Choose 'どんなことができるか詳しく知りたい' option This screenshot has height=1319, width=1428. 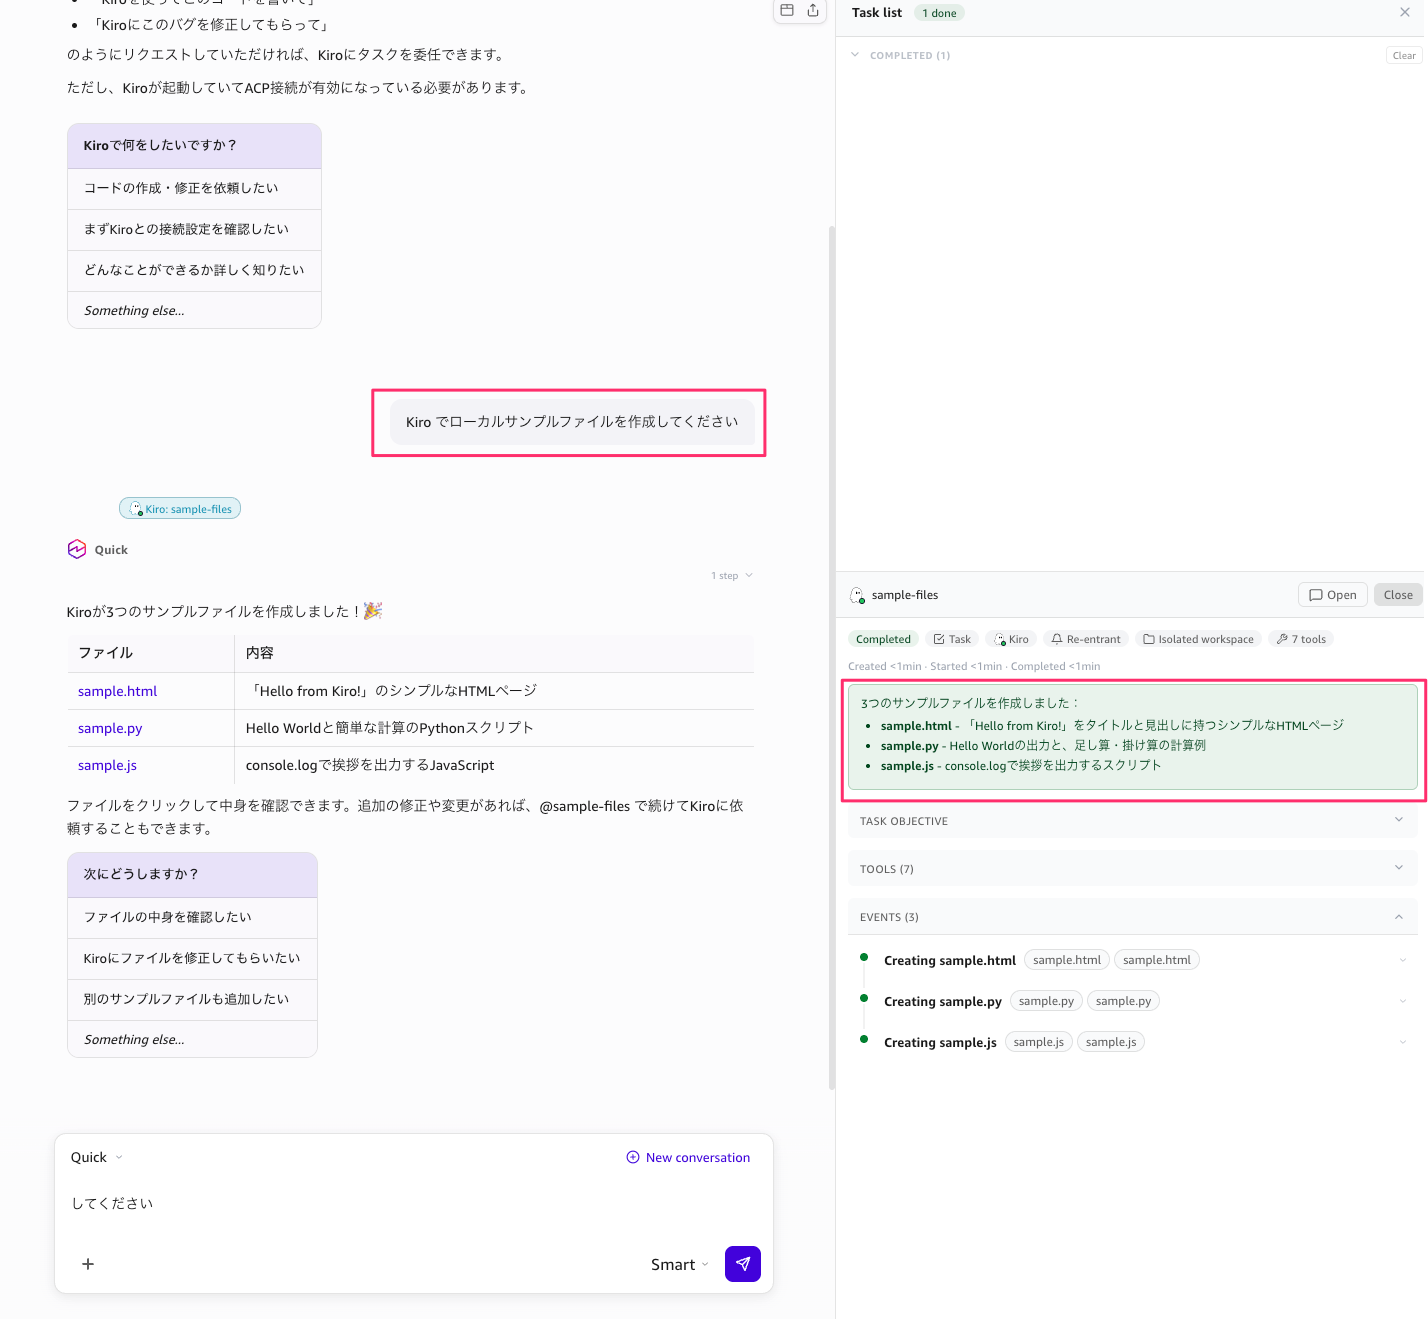coord(194,270)
